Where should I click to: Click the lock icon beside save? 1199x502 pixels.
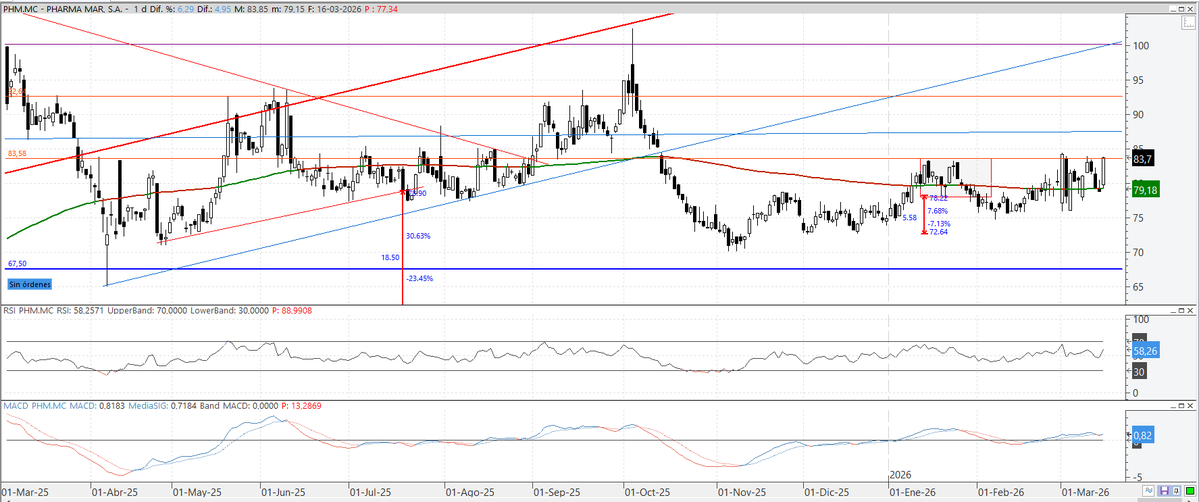pyautogui.click(x=1177, y=491)
